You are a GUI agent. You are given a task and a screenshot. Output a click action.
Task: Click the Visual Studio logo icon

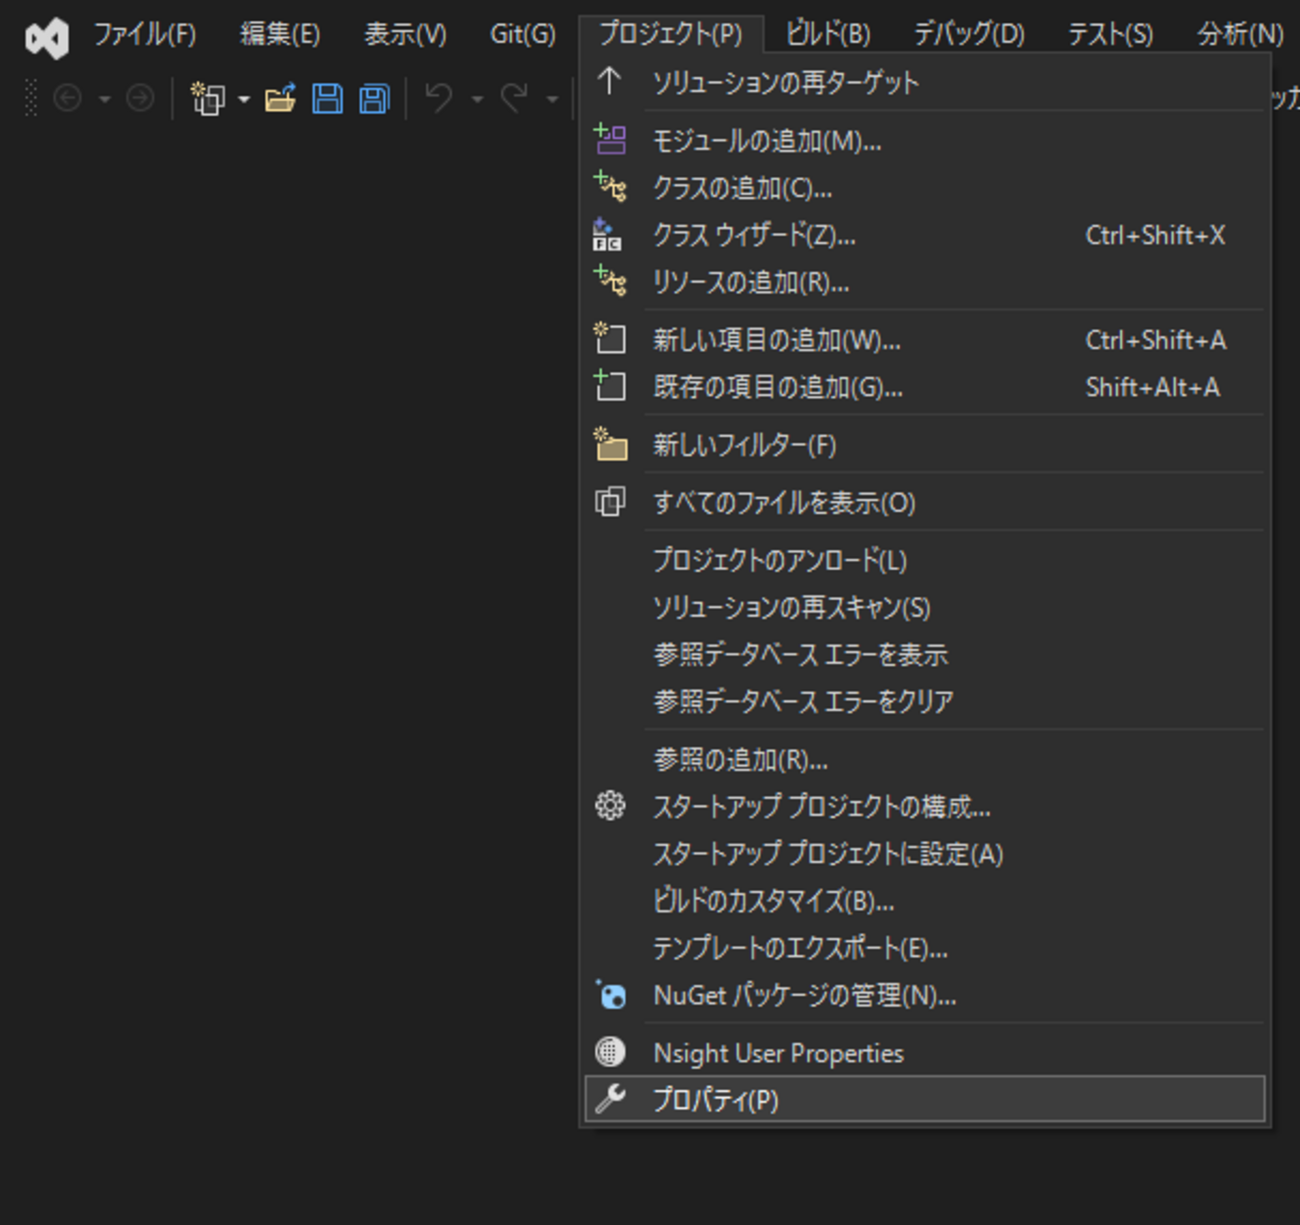coord(47,38)
